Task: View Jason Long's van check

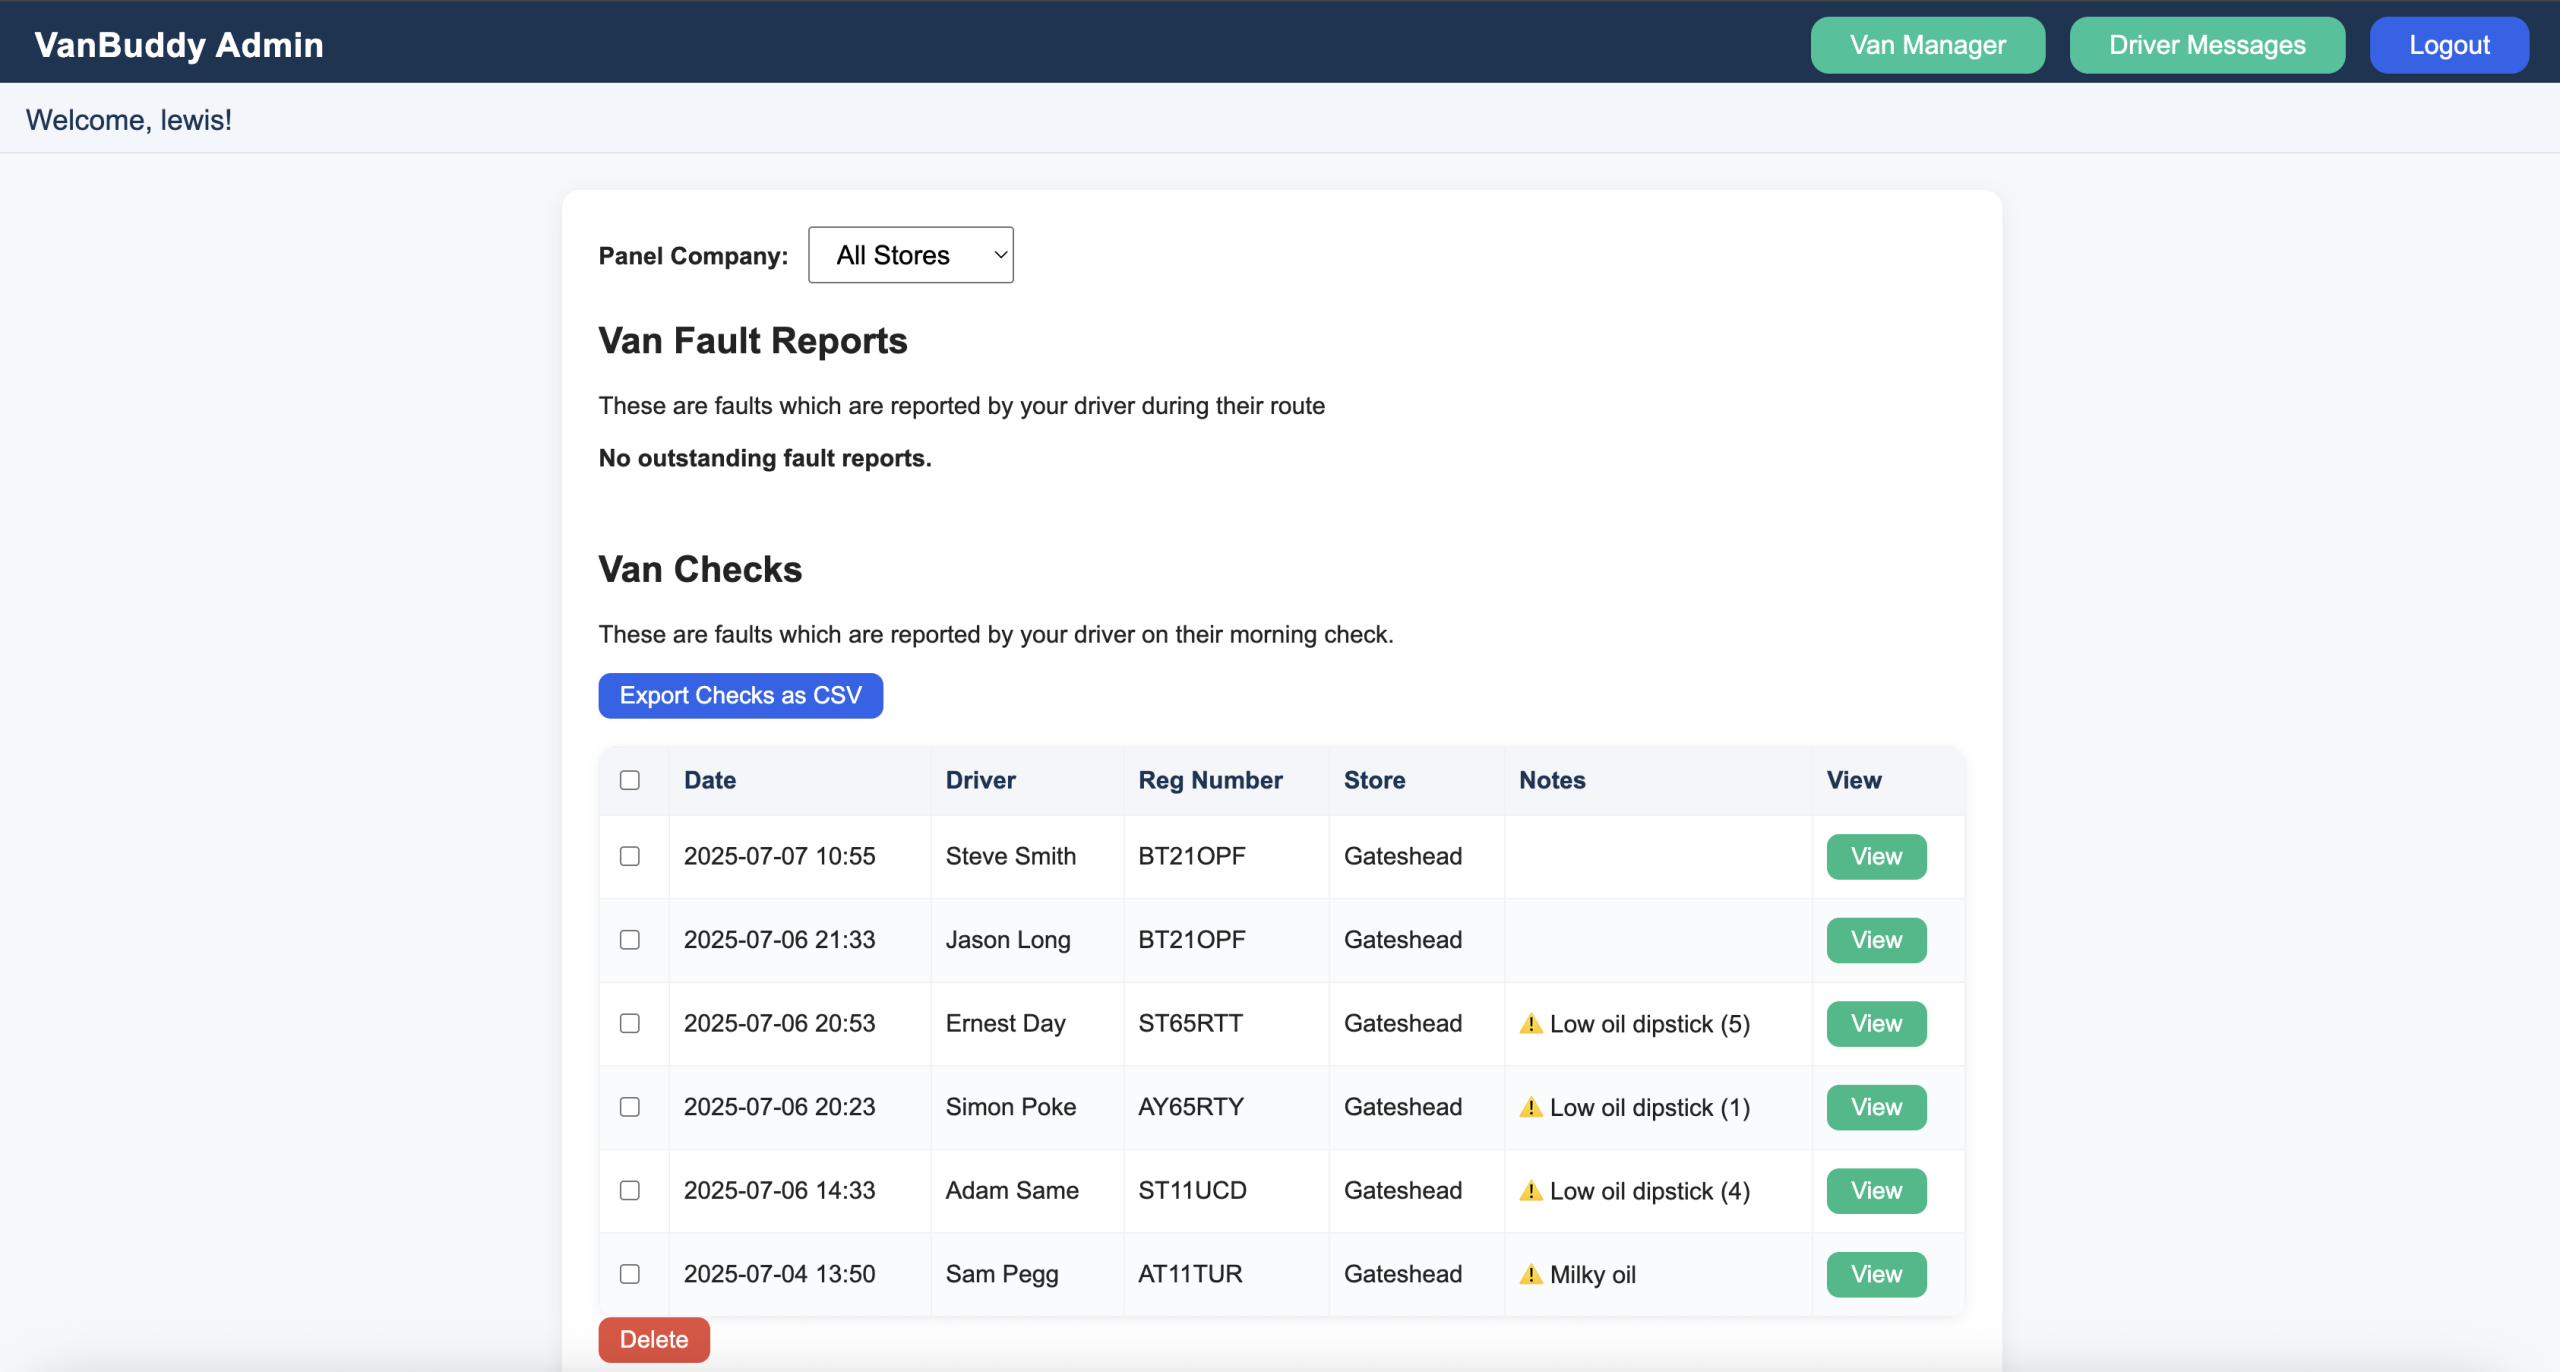Action: tap(1876, 940)
